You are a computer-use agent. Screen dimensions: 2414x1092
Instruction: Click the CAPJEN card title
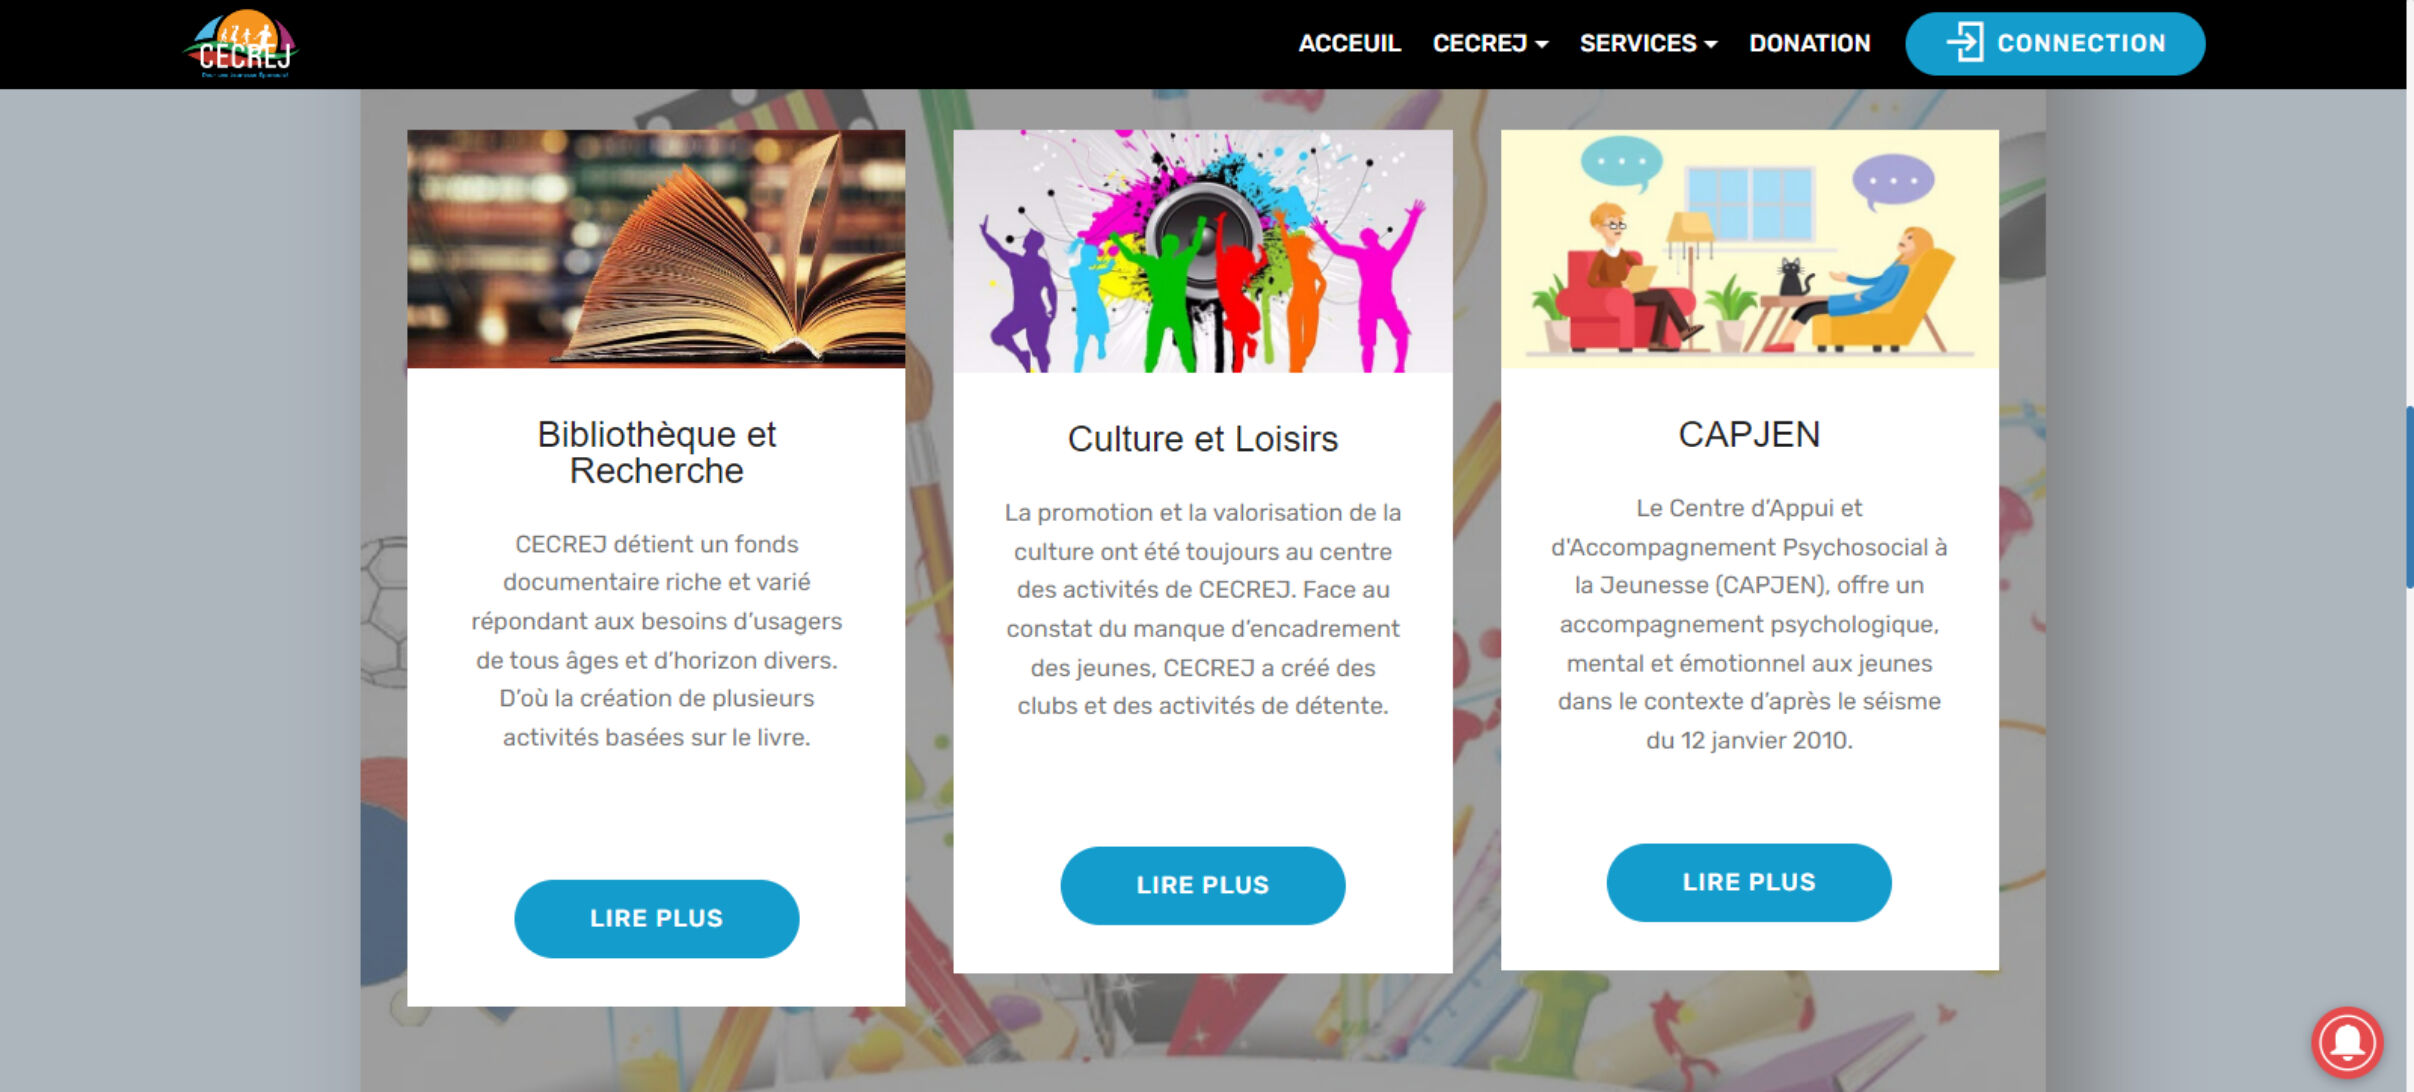[x=1749, y=434]
